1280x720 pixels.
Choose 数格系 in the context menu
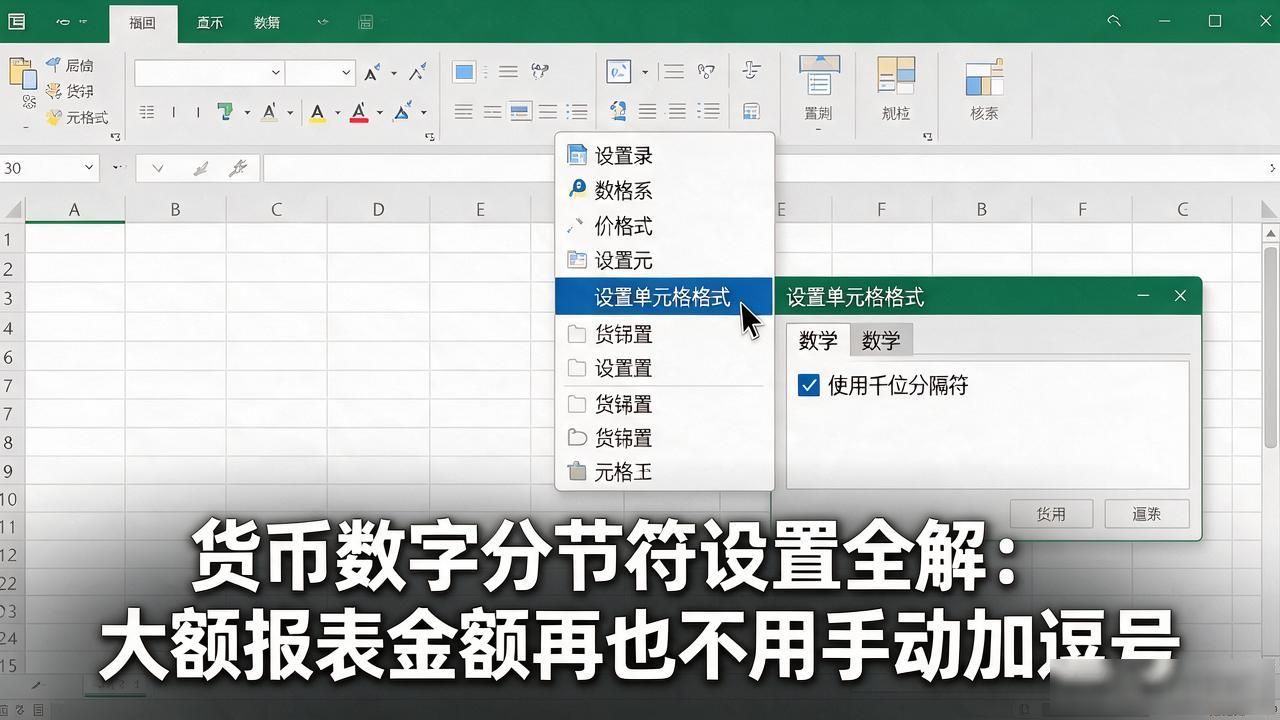664,190
